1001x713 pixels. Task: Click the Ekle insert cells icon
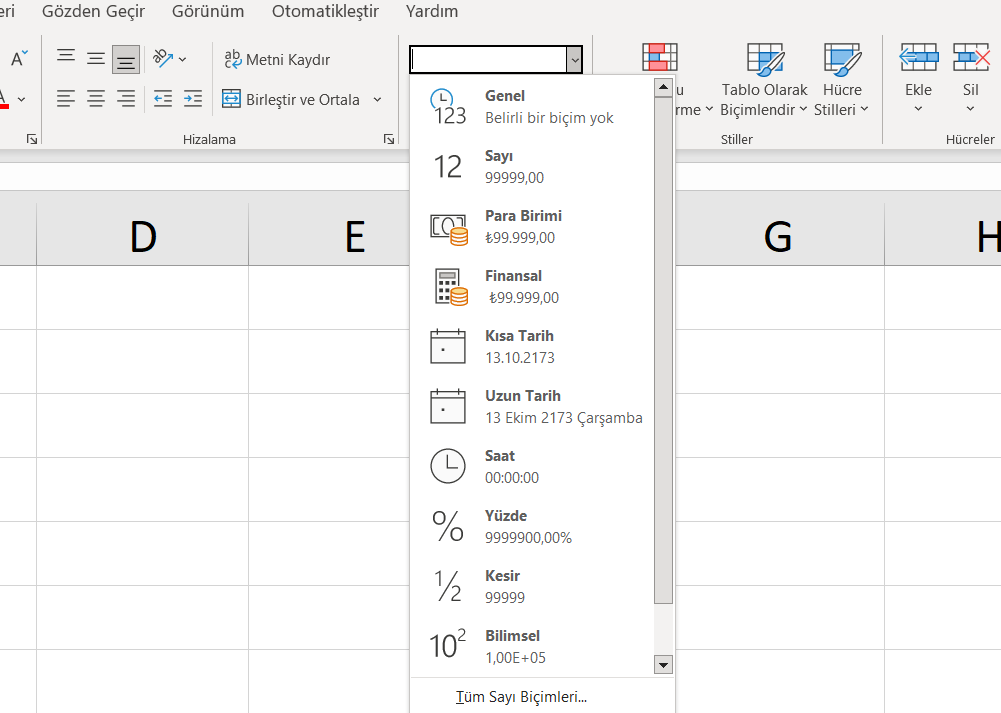(x=919, y=57)
